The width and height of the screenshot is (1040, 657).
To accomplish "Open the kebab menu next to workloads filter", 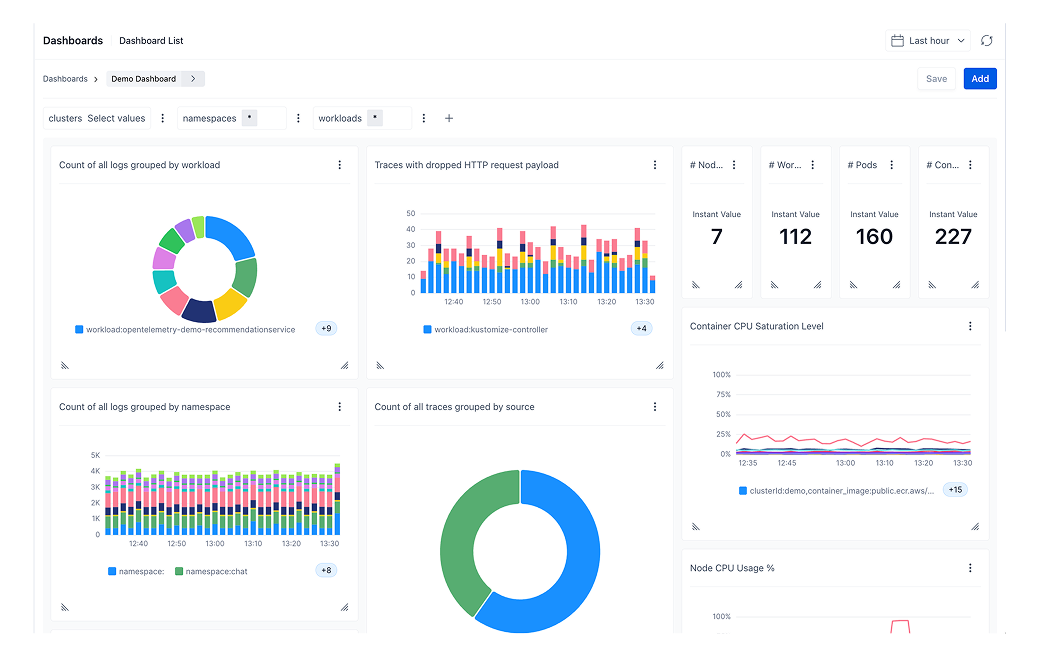I will 424,118.
